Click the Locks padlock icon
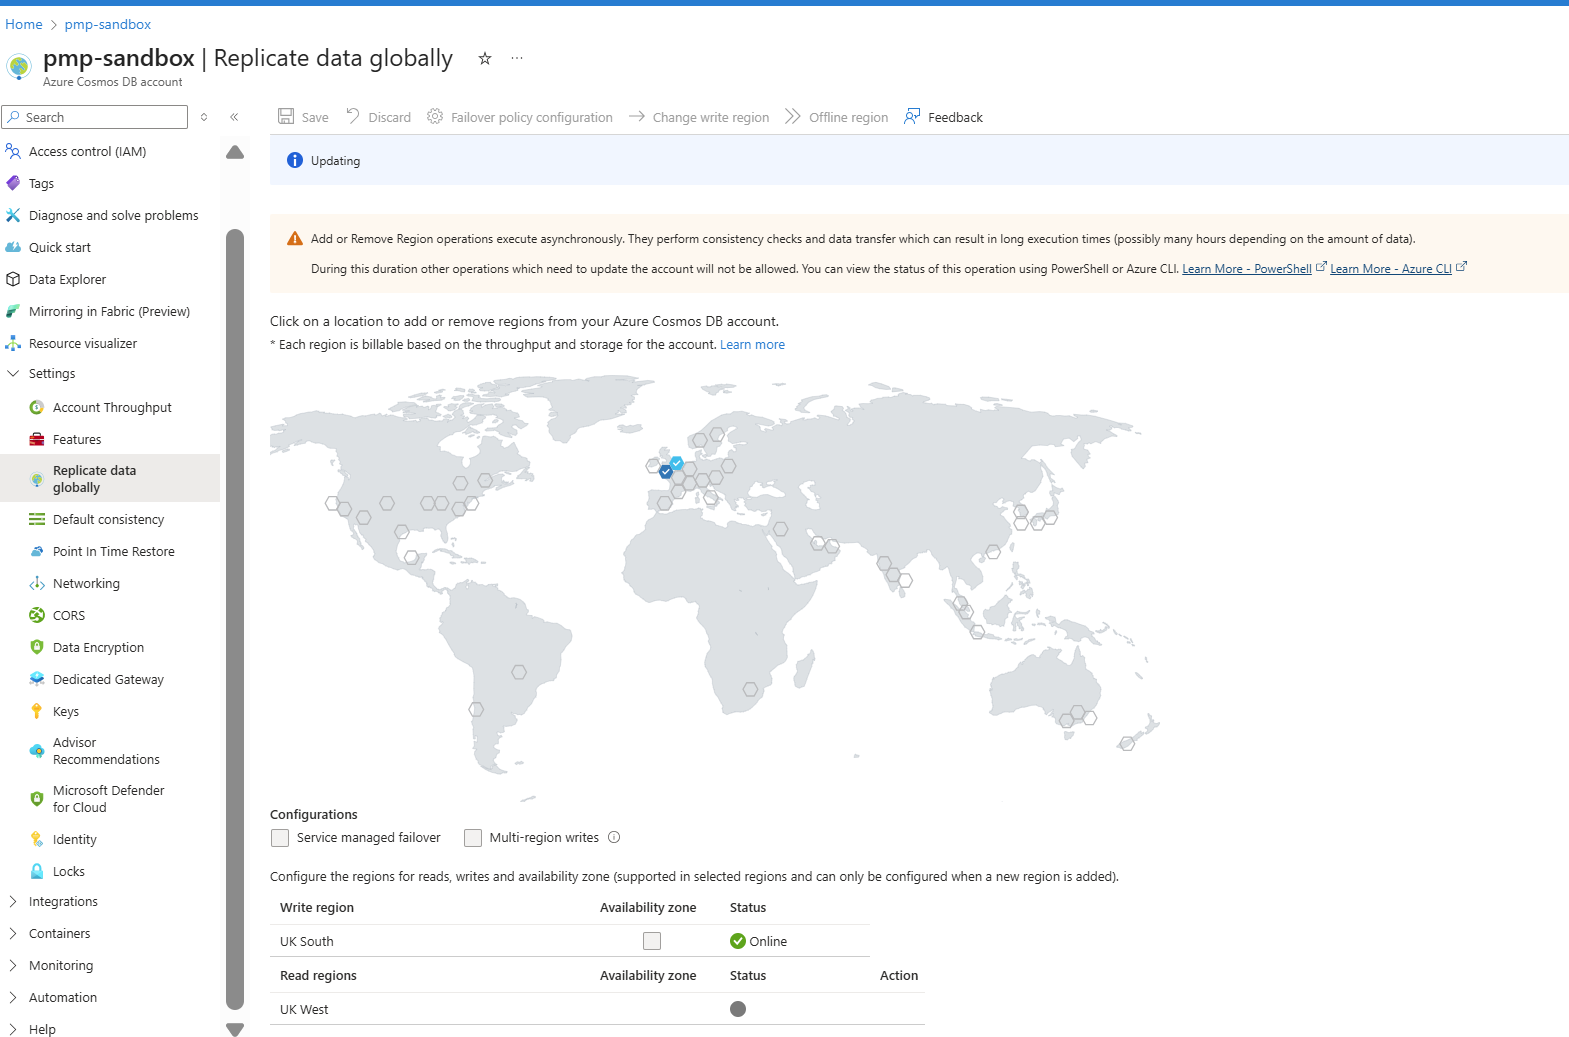Viewport: 1569px width, 1037px height. coord(37,871)
